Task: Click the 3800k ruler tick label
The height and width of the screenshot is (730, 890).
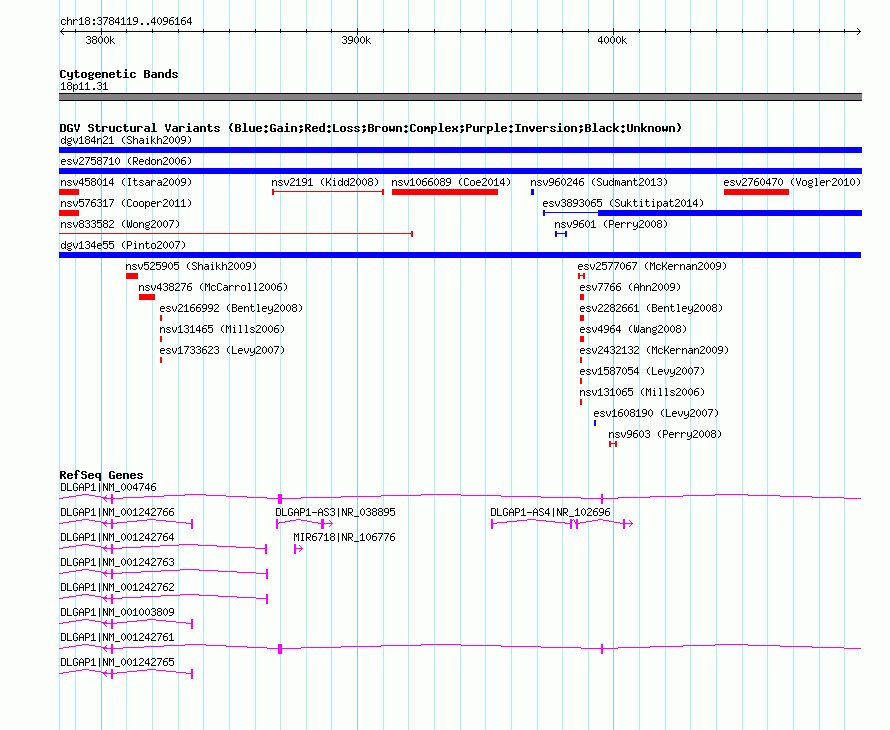Action: click(100, 41)
